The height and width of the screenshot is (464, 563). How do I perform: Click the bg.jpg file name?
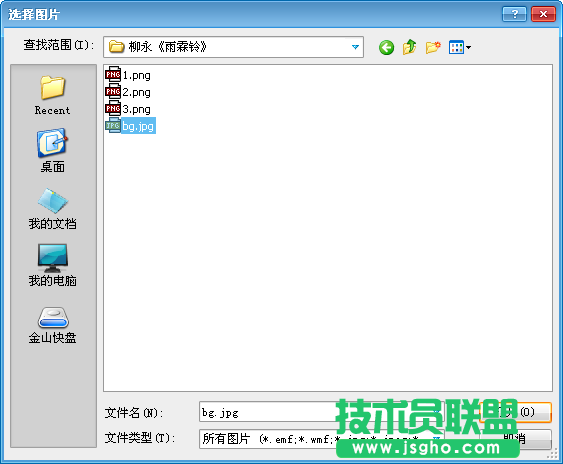point(138,126)
